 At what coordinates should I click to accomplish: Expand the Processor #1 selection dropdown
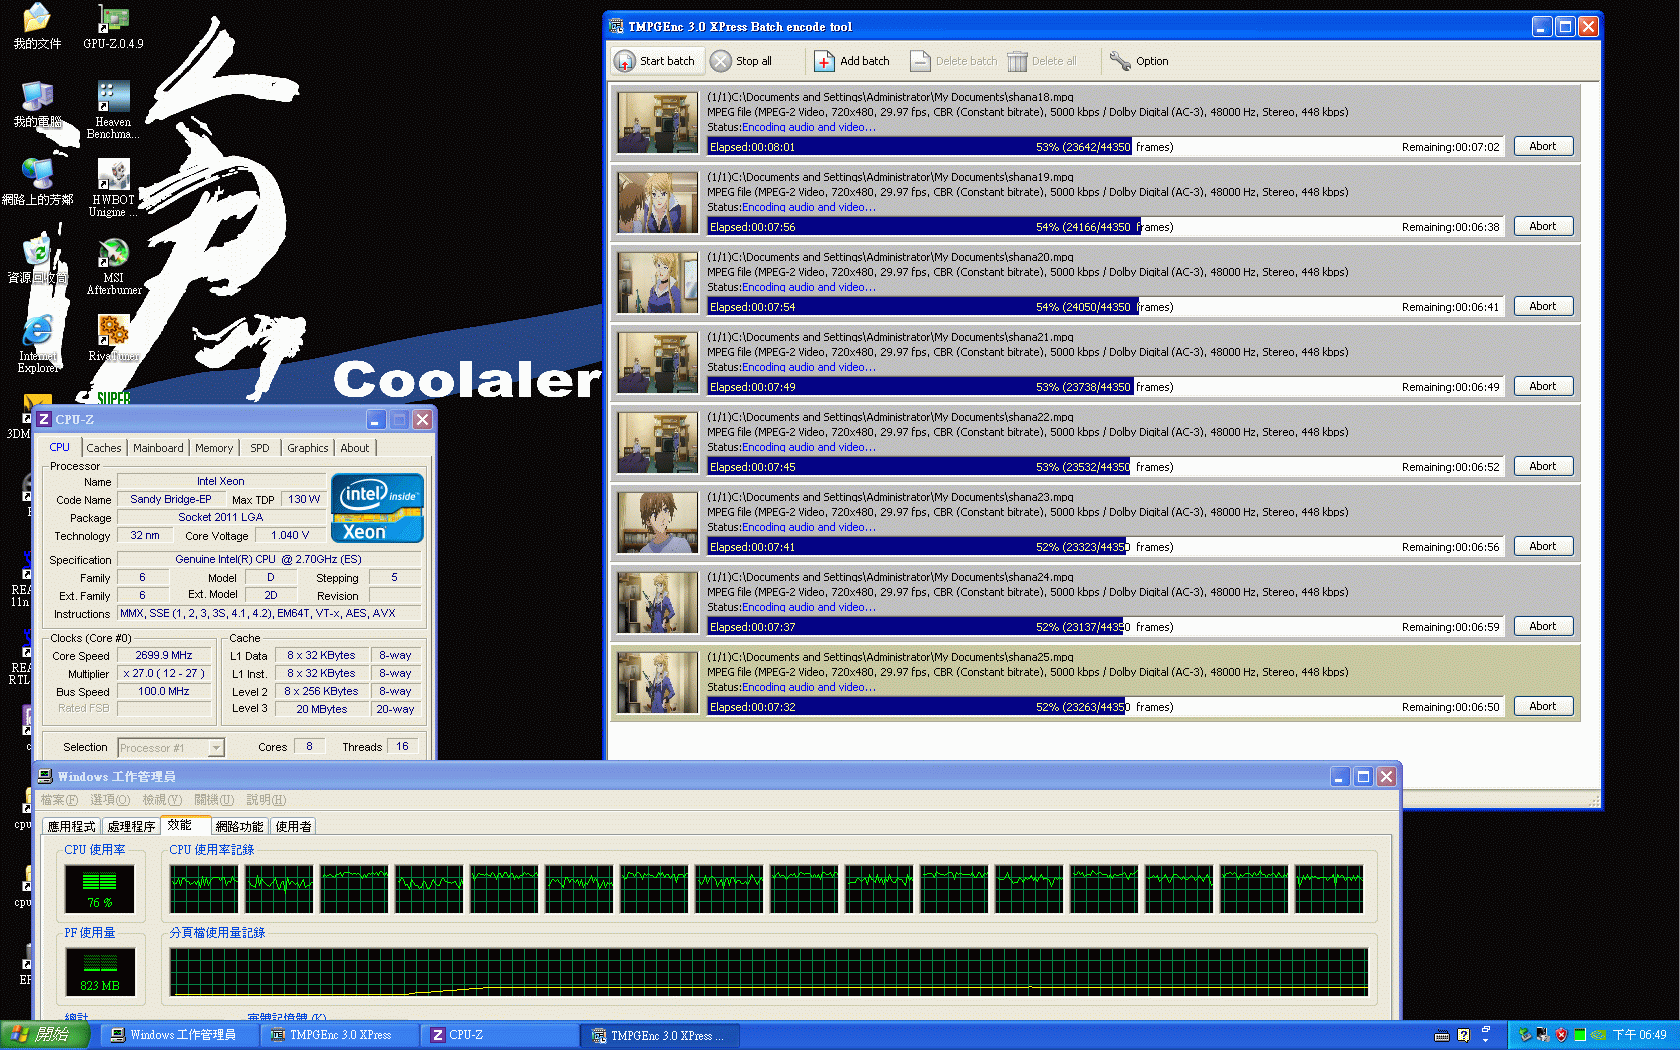[216, 748]
